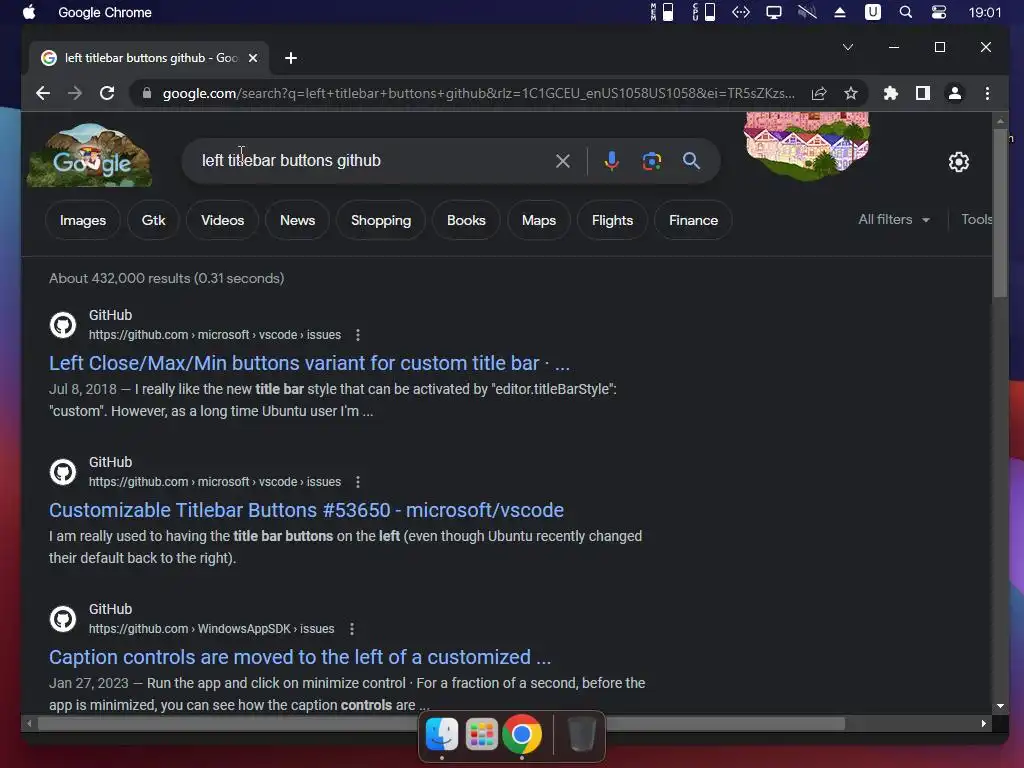This screenshot has width=1024, height=768.
Task: Click the muted sound icon in menu bar
Action: (807, 12)
